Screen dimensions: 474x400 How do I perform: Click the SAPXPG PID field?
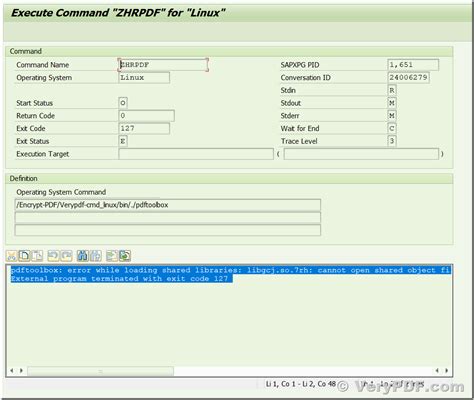413,65
